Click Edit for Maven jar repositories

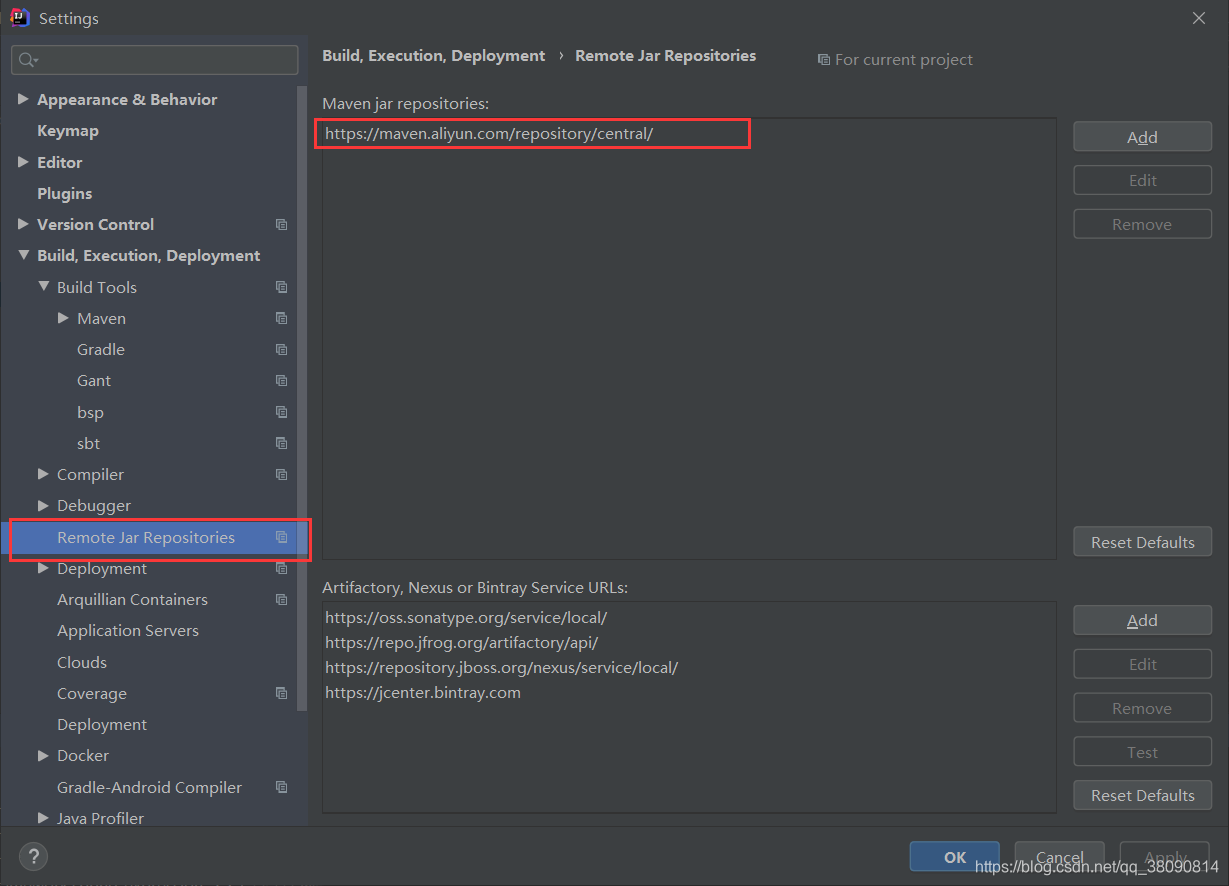point(1142,180)
